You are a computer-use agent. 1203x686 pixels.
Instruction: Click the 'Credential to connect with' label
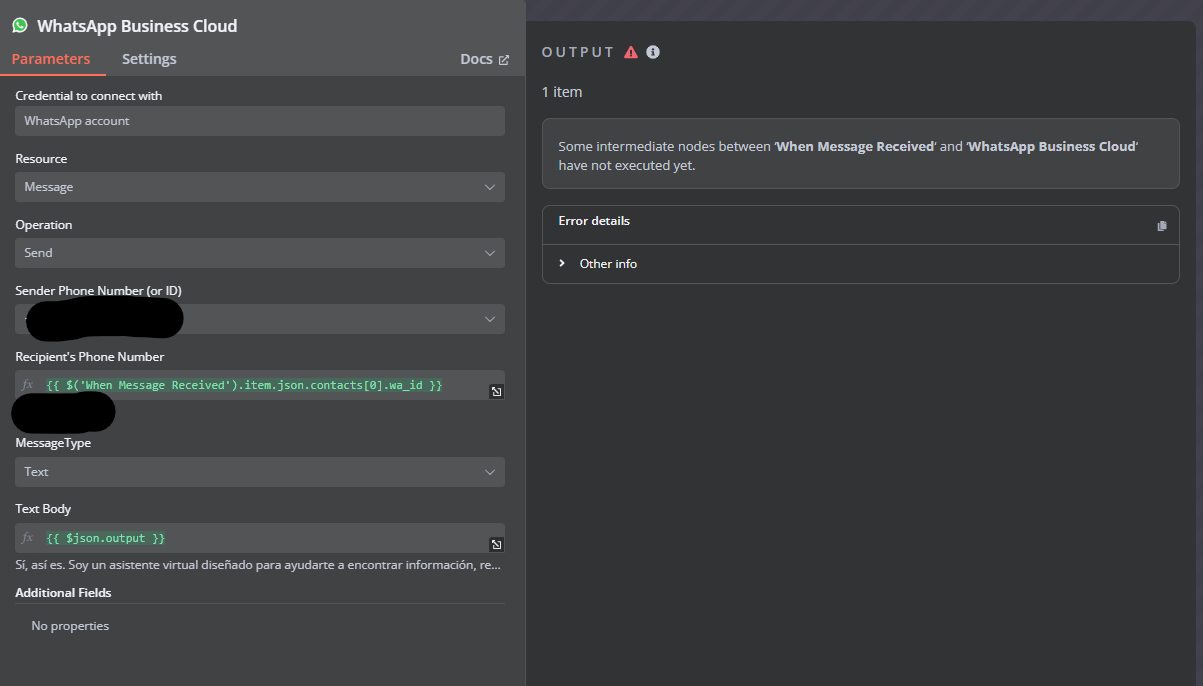[x=89, y=96]
